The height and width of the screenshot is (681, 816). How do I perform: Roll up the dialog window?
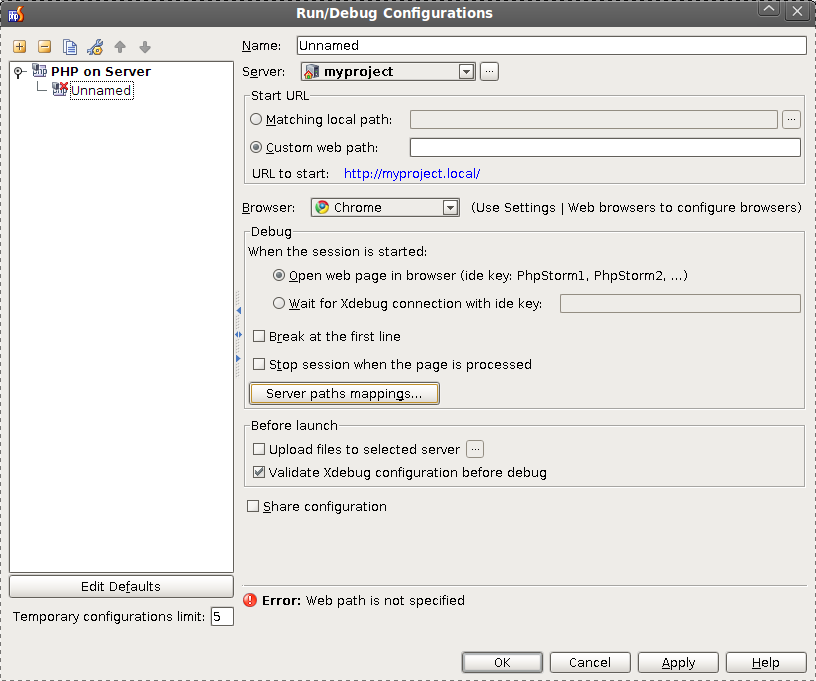click(x=769, y=10)
